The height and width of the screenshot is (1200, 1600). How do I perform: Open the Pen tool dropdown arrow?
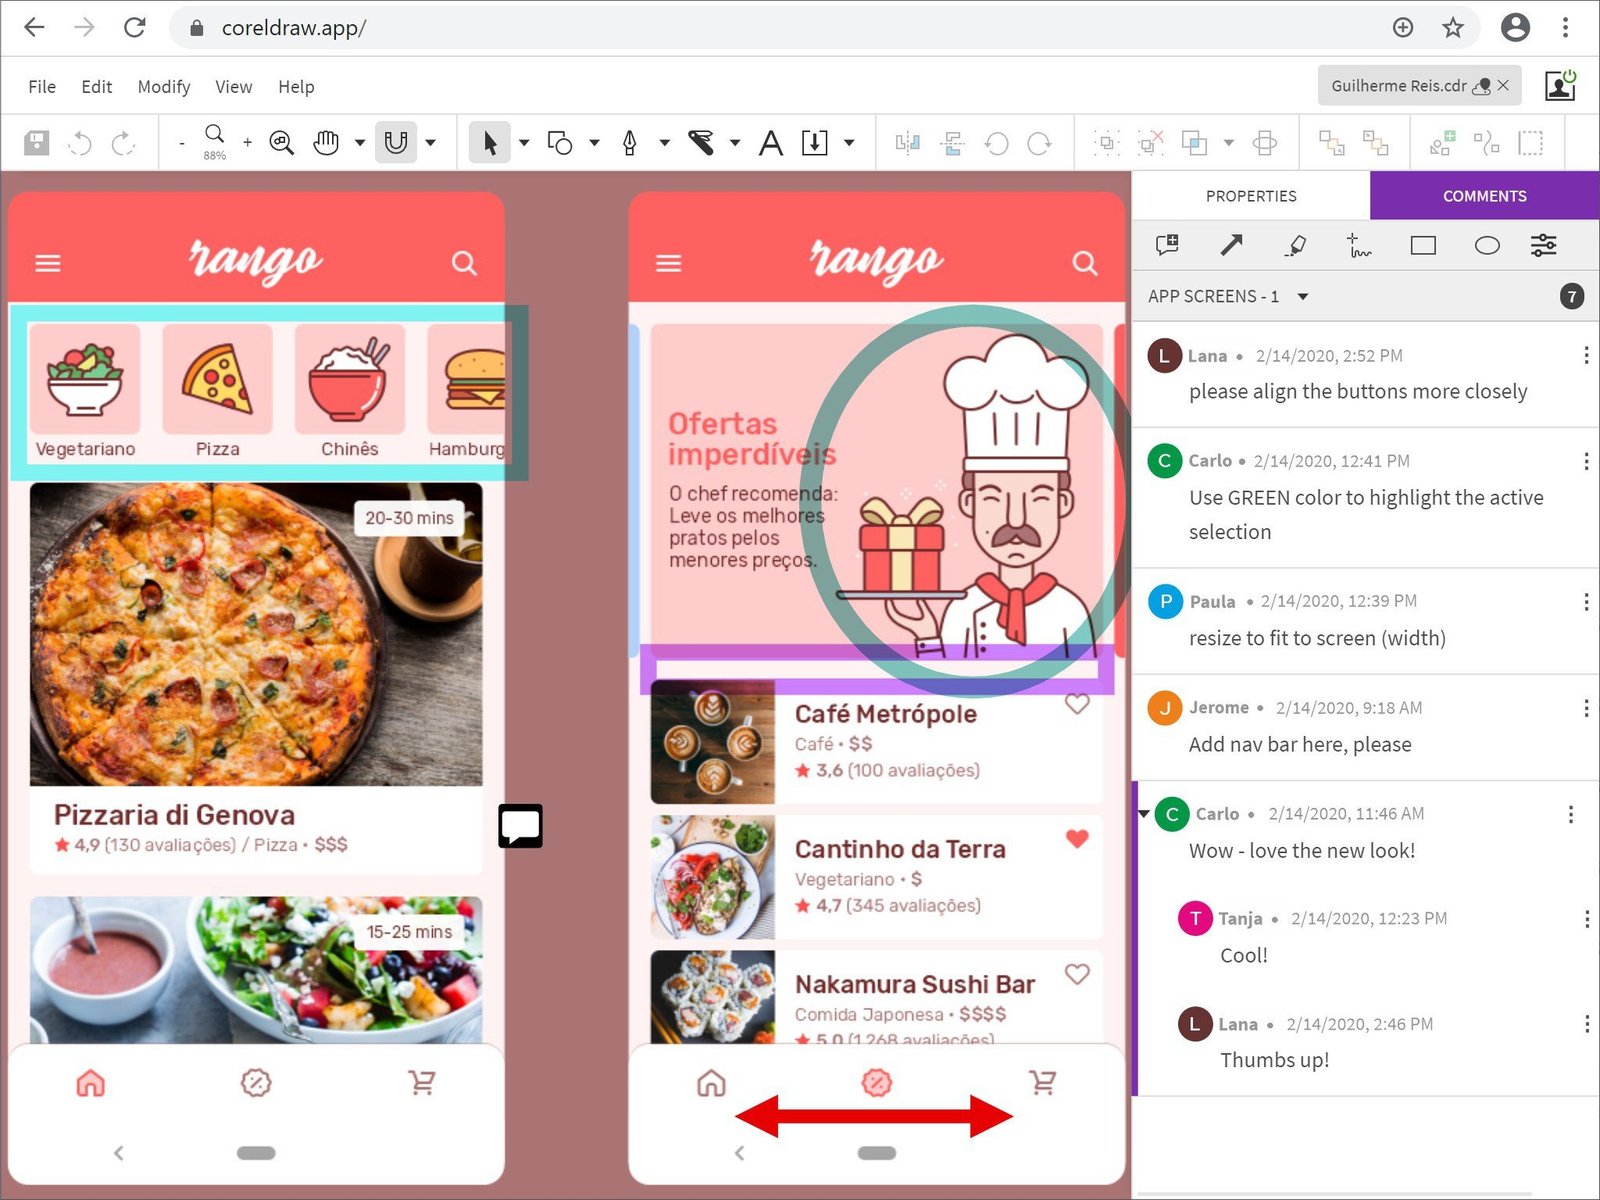[664, 143]
